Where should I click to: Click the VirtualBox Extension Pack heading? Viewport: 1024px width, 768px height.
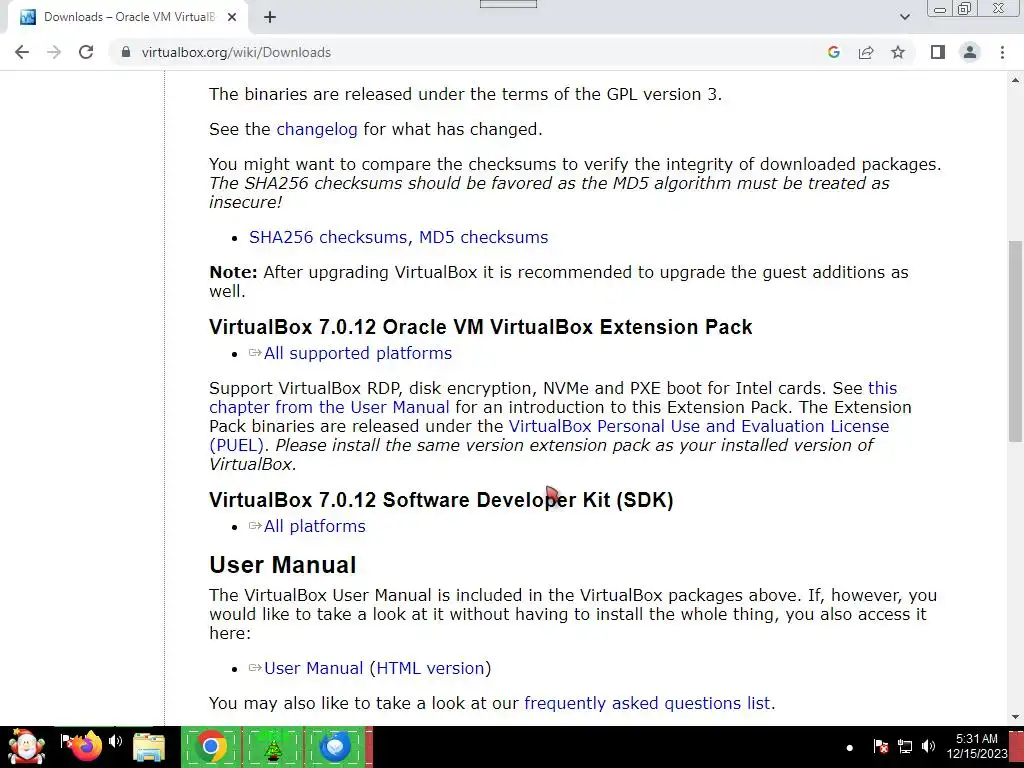pyautogui.click(x=481, y=327)
